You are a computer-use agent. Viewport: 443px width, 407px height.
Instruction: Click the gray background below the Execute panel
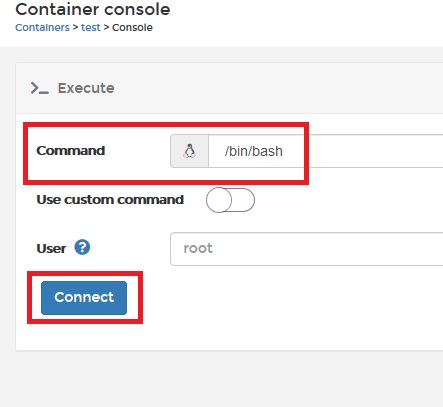click(x=221, y=380)
